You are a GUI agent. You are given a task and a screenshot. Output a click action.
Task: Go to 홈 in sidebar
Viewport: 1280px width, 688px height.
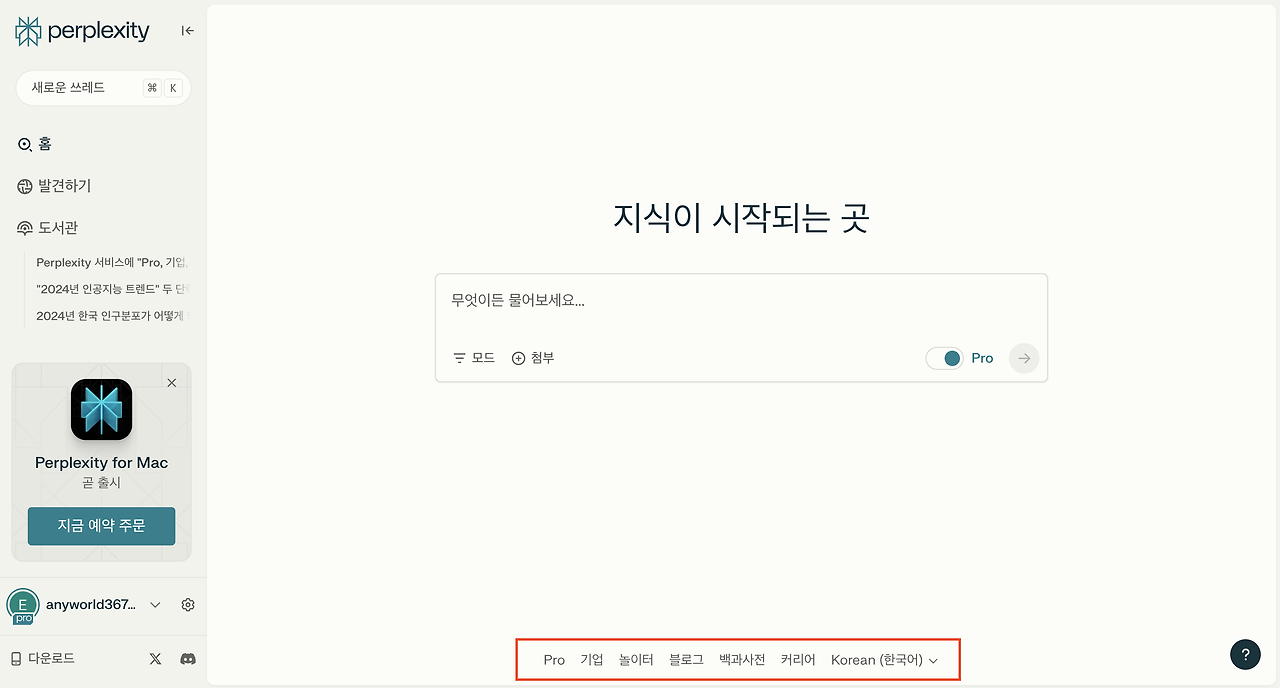(x=35, y=145)
